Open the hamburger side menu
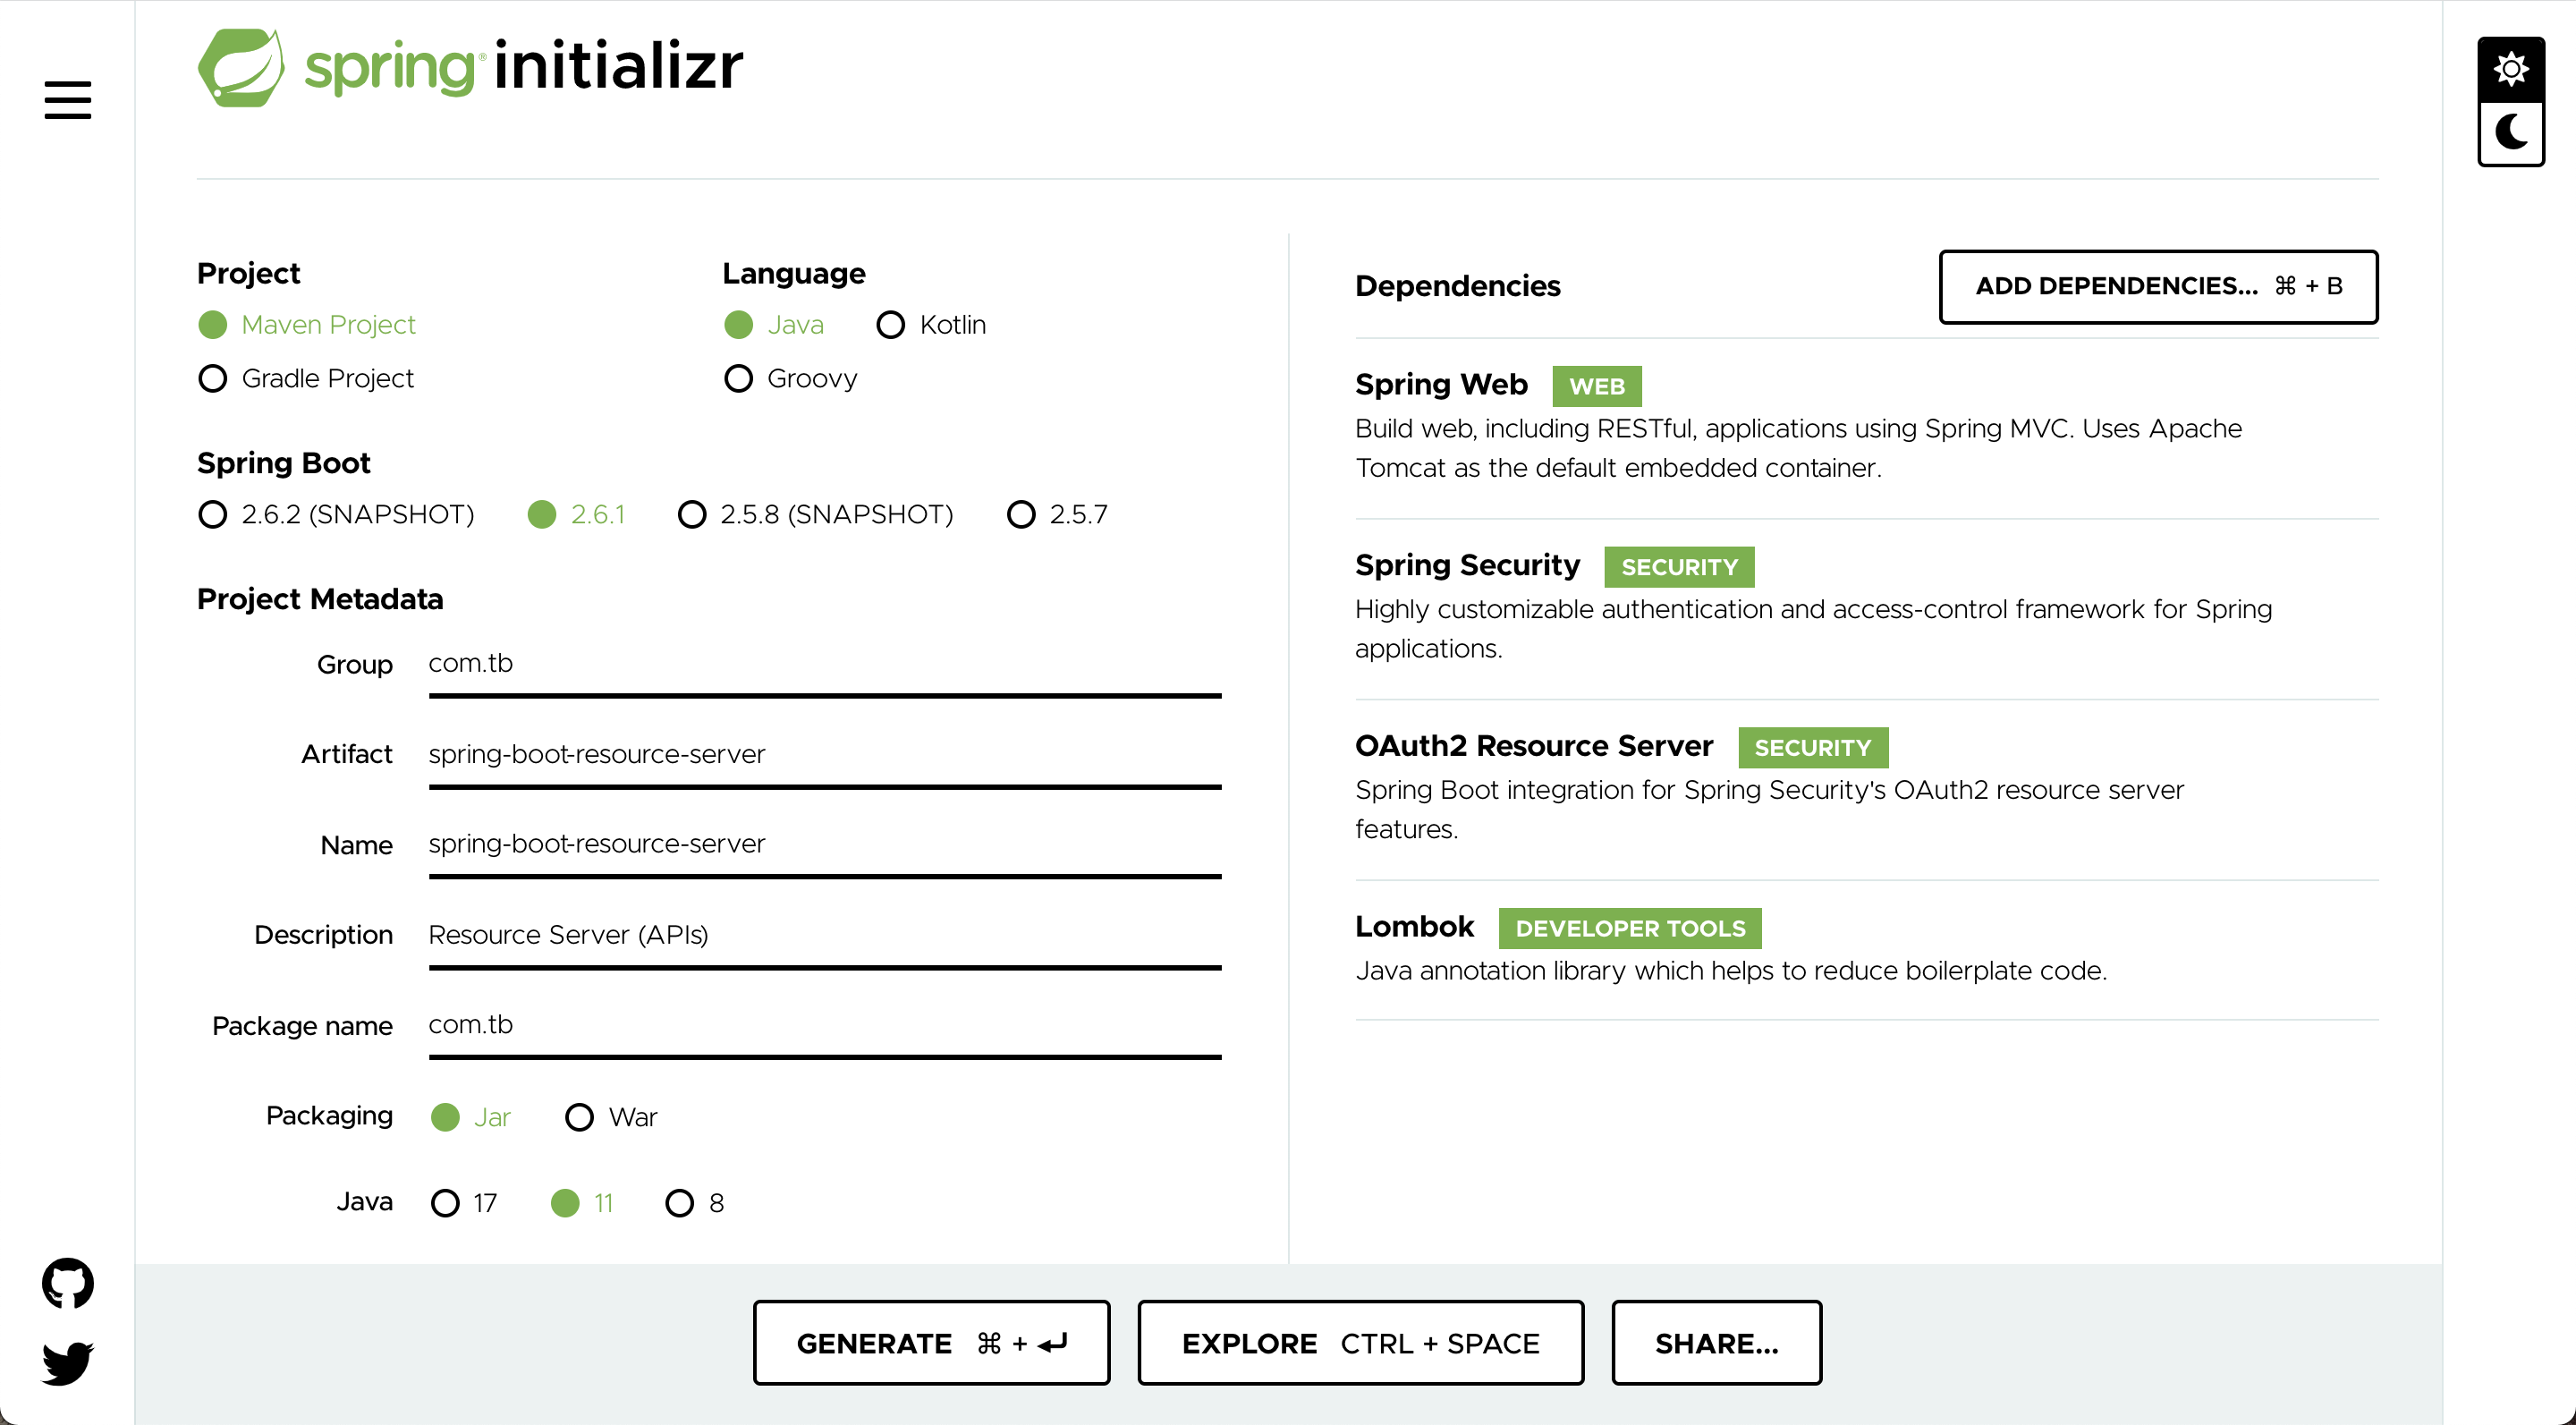2576x1425 pixels. point(67,100)
